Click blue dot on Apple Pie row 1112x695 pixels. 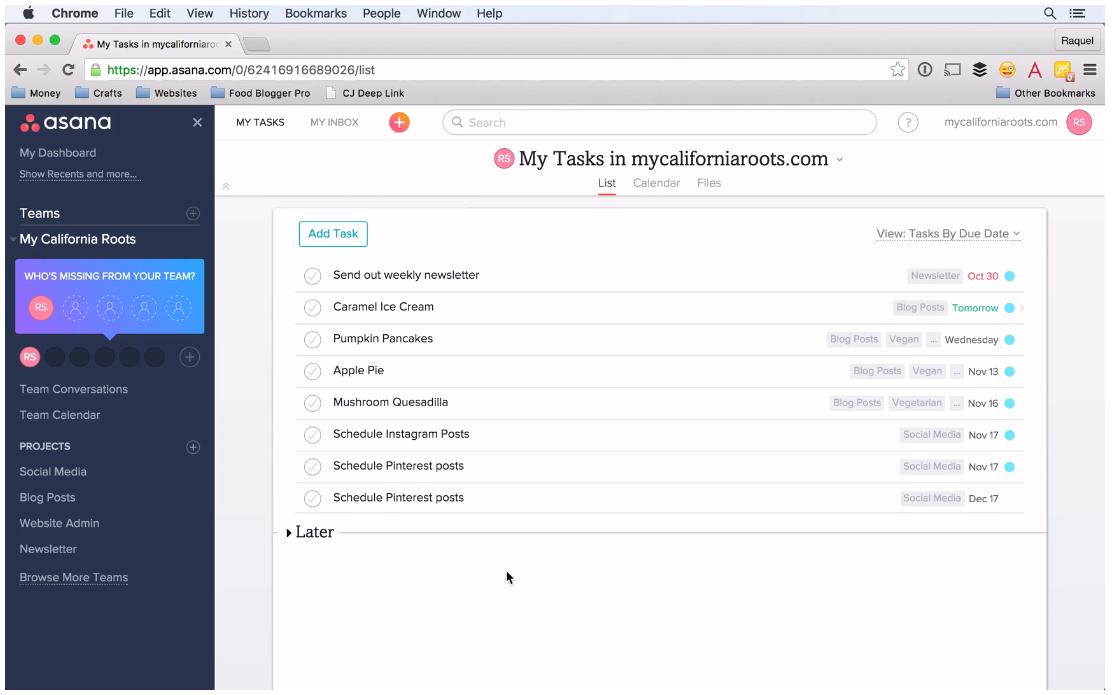click(x=1010, y=372)
